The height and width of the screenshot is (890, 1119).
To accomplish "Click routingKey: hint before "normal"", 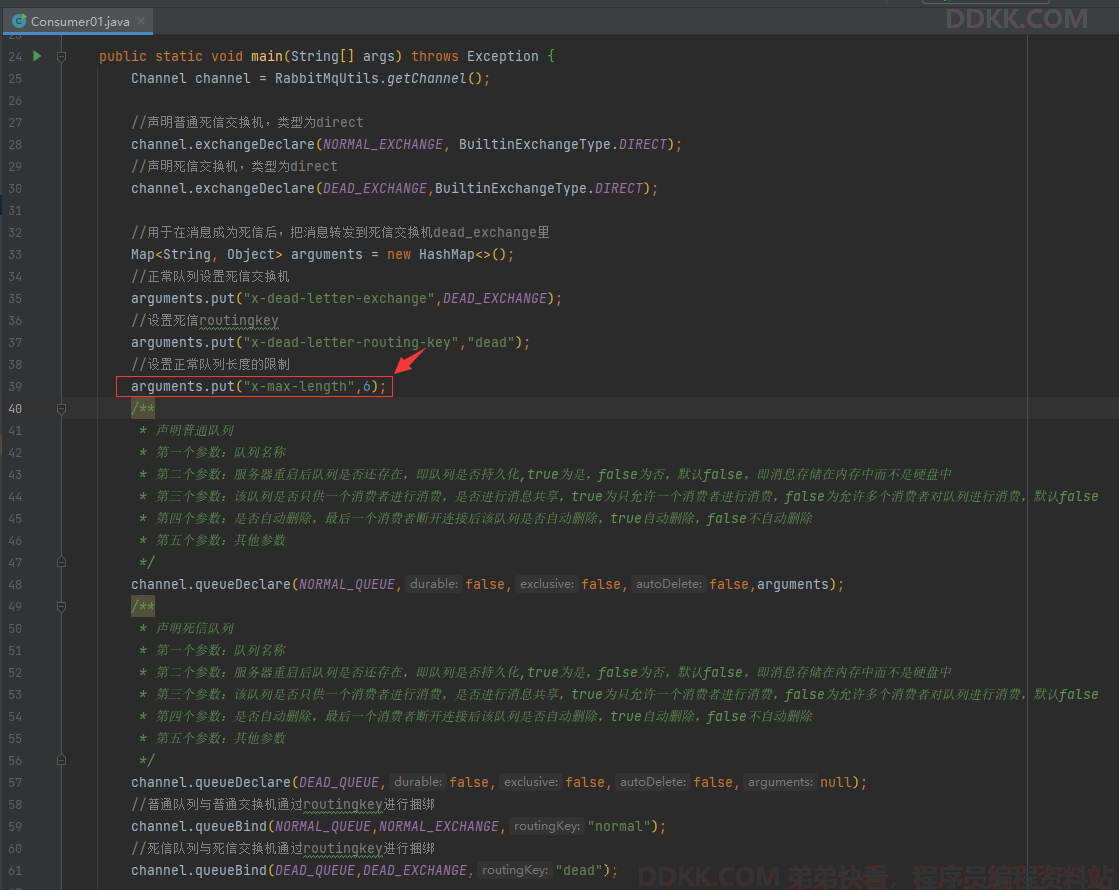I will pos(547,826).
